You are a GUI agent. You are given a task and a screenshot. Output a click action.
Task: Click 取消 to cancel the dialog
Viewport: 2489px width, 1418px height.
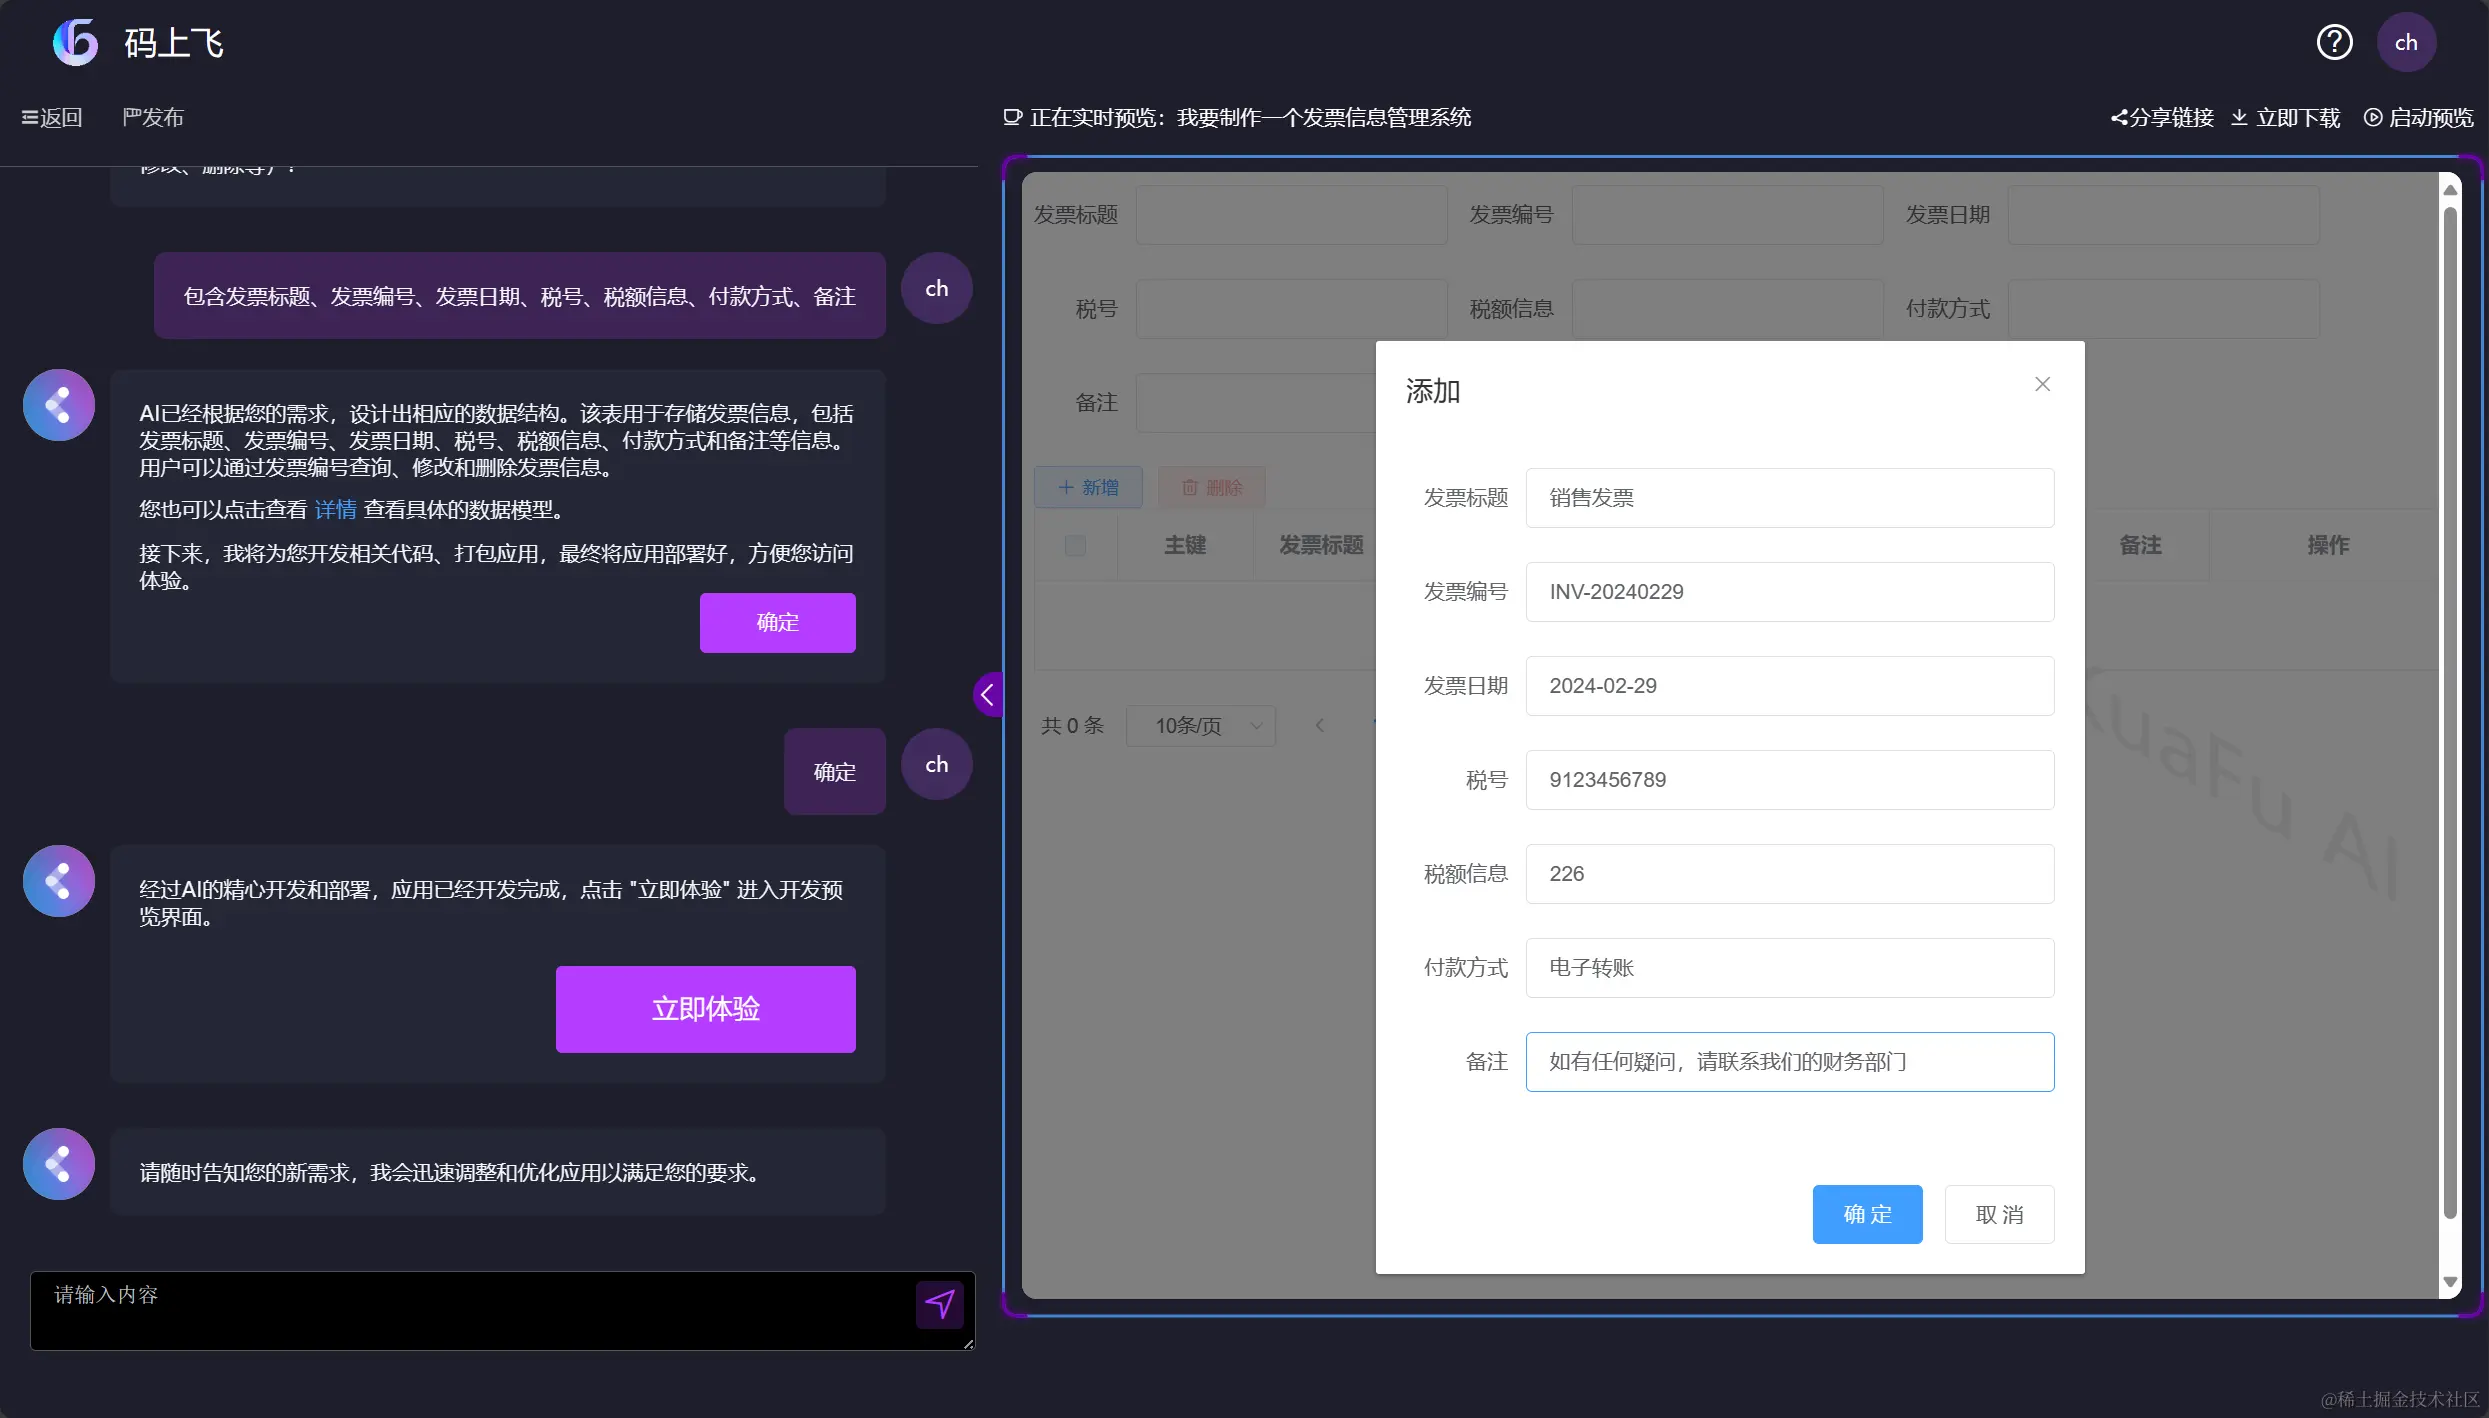[x=1999, y=1214]
